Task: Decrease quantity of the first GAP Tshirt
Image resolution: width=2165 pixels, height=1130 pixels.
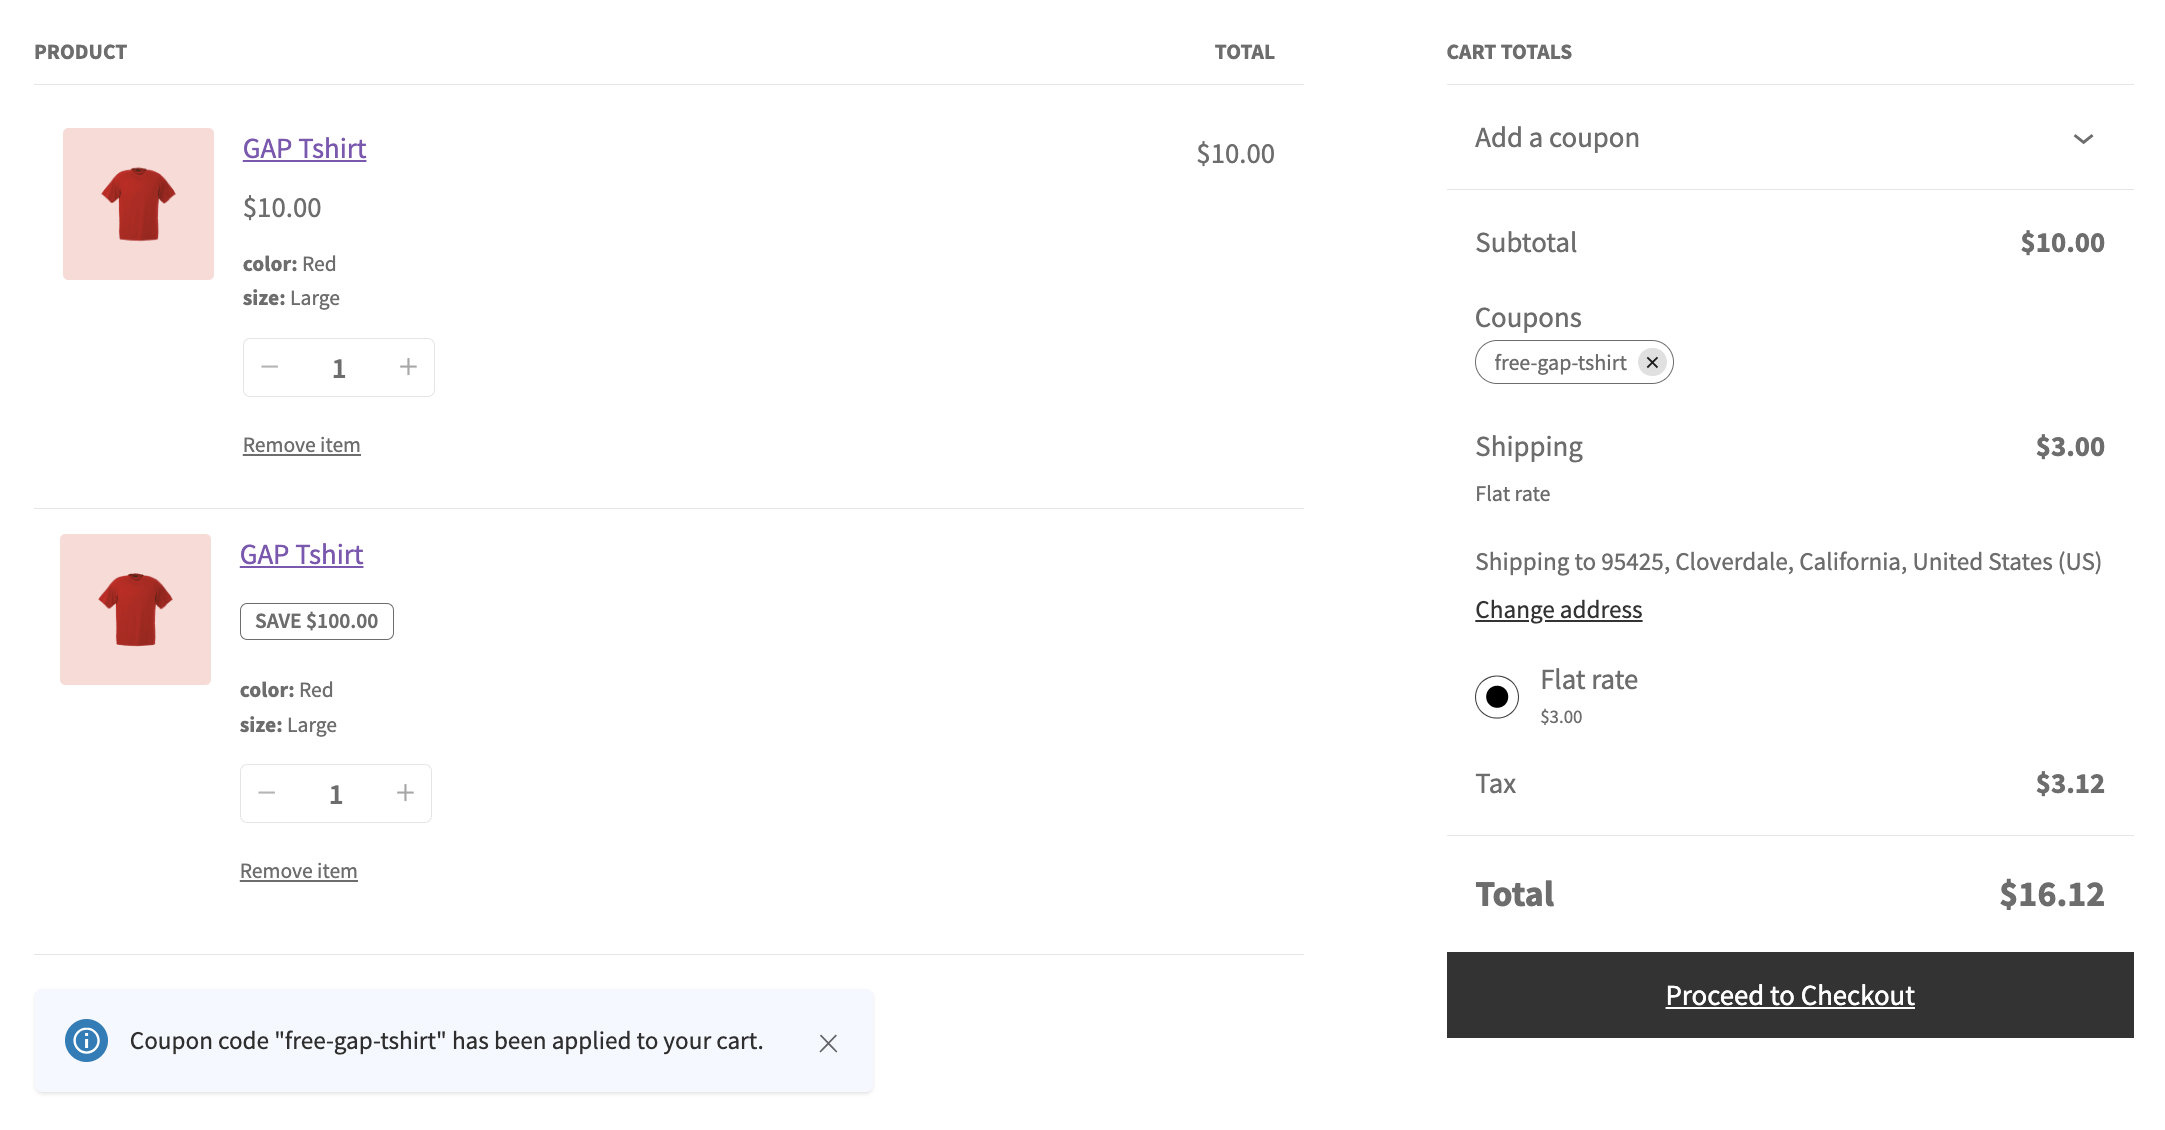Action: click(x=269, y=367)
